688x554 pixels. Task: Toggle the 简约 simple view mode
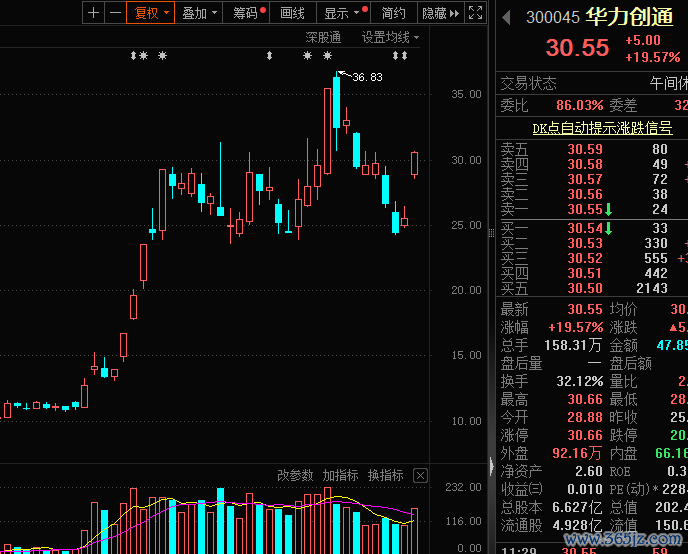[393, 13]
